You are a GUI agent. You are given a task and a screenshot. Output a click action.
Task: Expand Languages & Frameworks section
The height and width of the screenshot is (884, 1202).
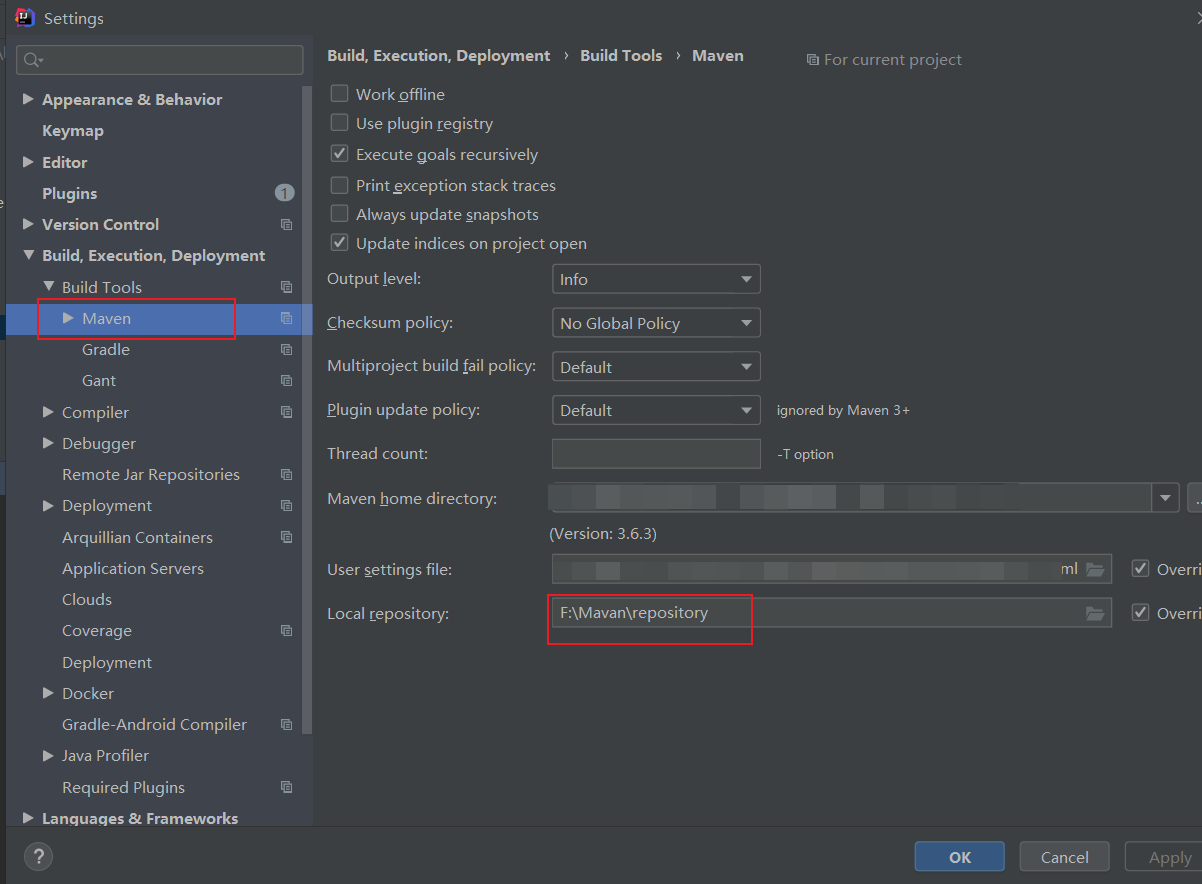28,818
